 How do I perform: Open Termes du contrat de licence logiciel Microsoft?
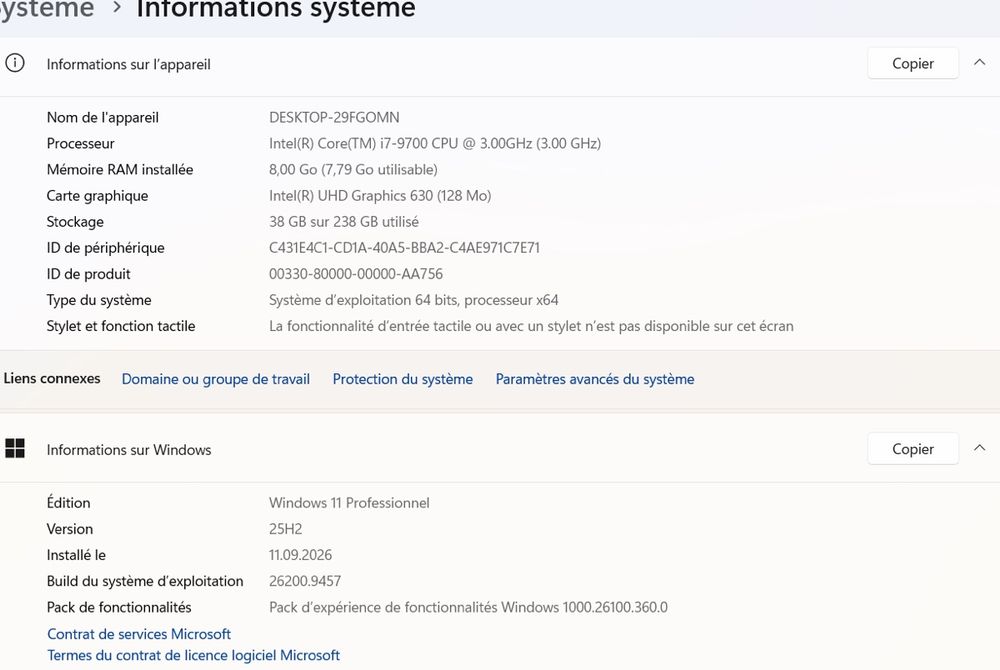tap(193, 655)
